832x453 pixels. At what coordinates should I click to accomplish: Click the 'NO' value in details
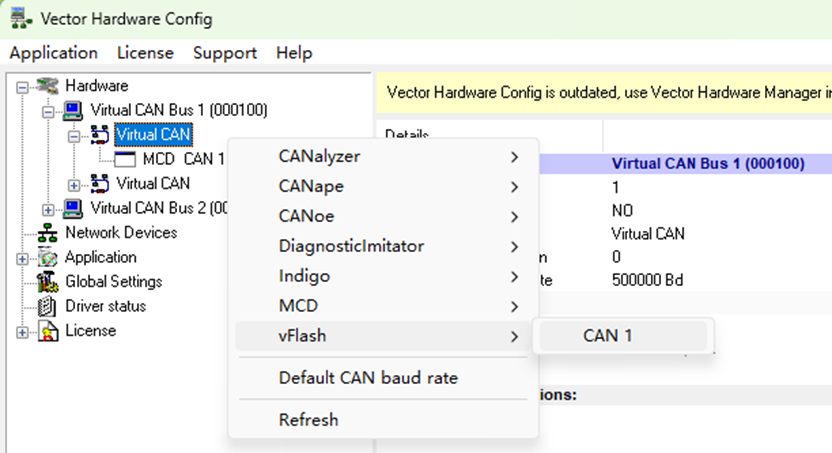click(622, 211)
